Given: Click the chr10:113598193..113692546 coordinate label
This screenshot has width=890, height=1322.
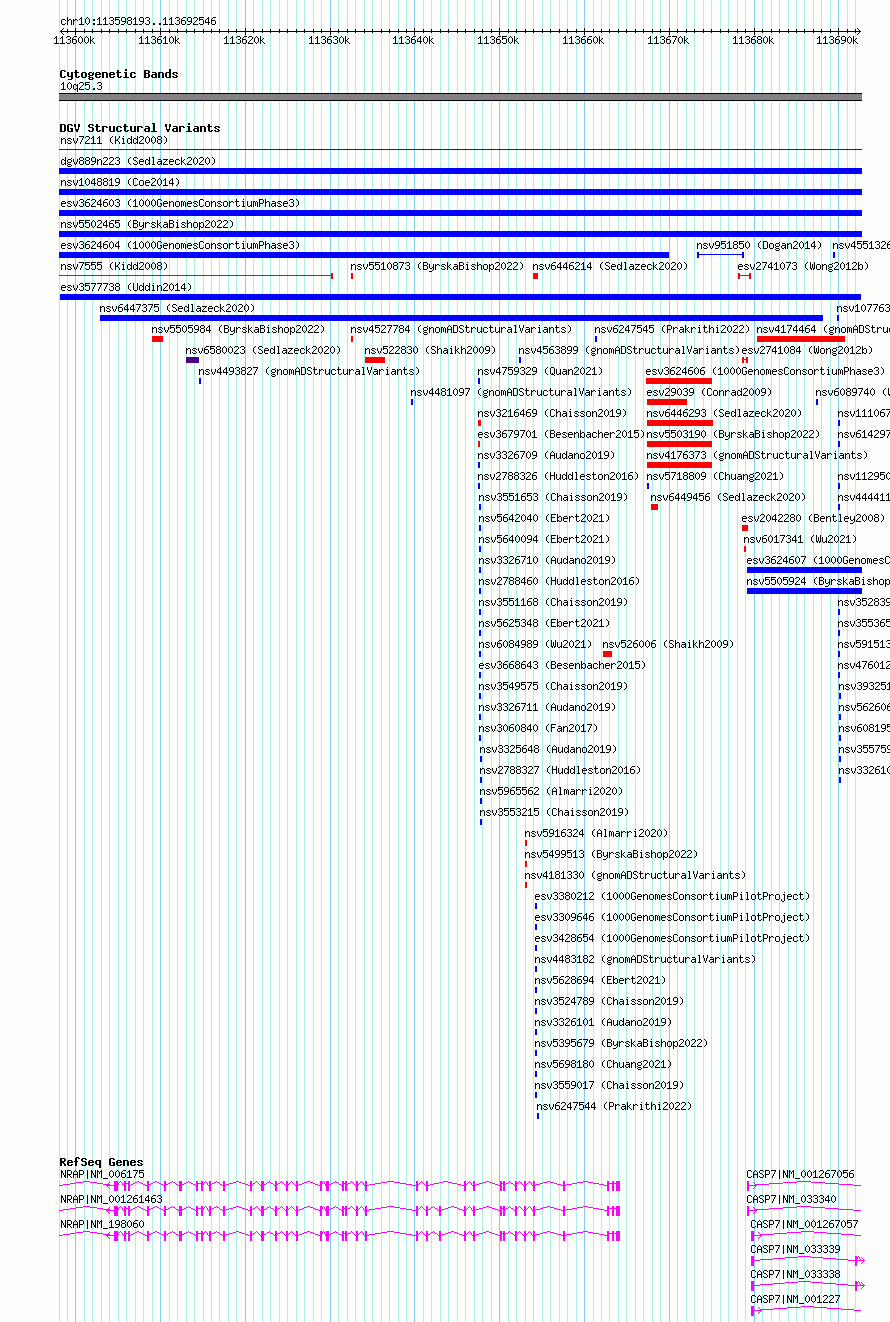Looking at the screenshot, I should (x=138, y=21).
